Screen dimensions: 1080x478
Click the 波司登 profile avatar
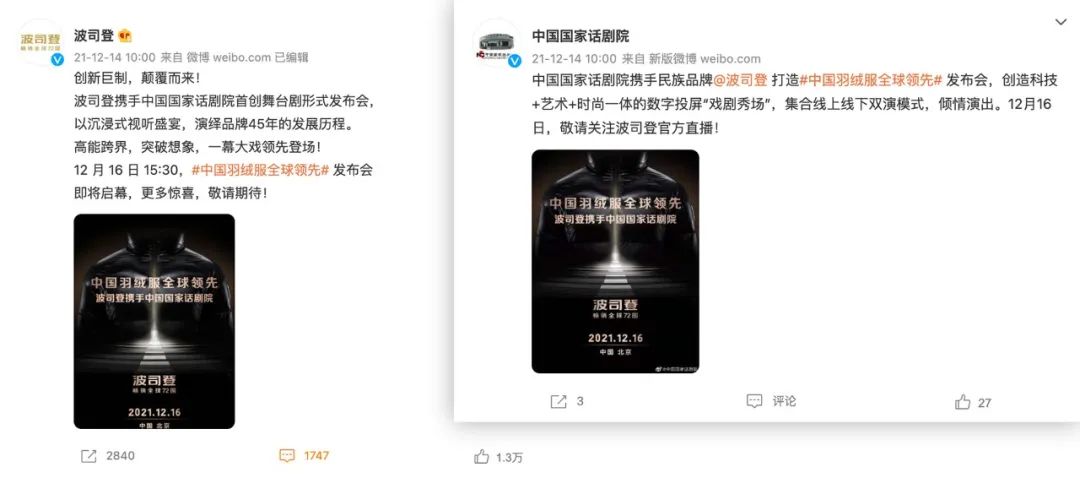[x=40, y=42]
